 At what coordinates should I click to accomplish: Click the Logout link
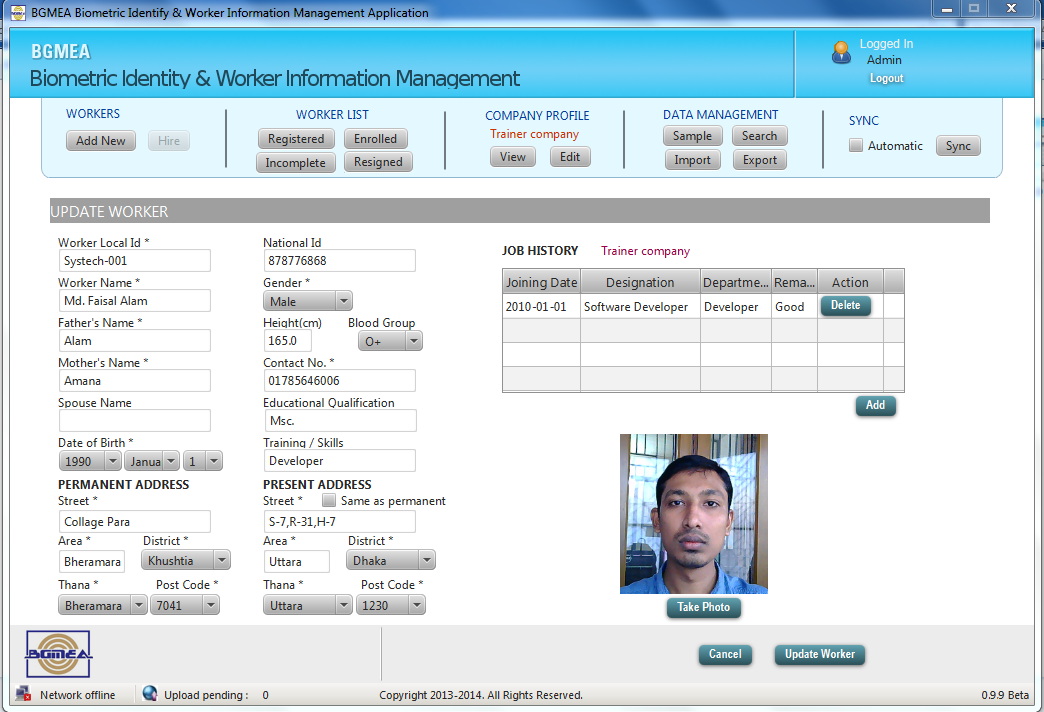[886, 78]
